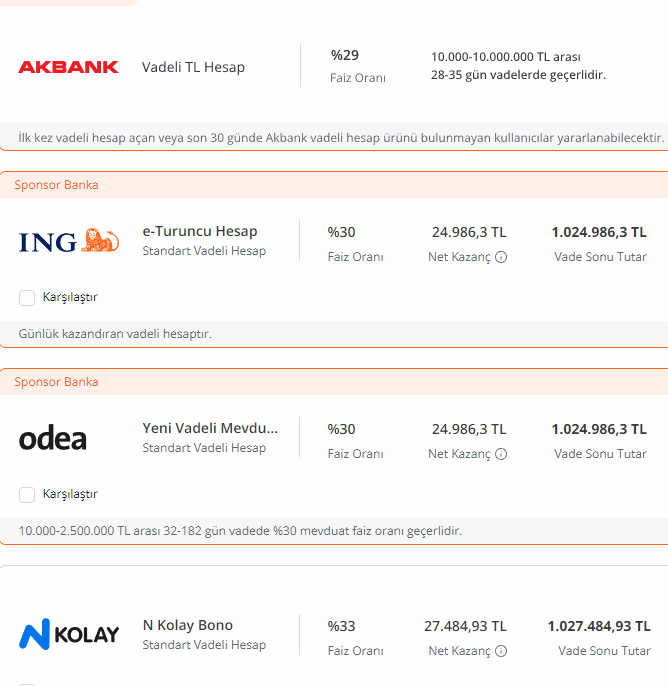Open Net Kazanç info icon for odea
Viewport: 668px width, 686px height.
click(501, 454)
